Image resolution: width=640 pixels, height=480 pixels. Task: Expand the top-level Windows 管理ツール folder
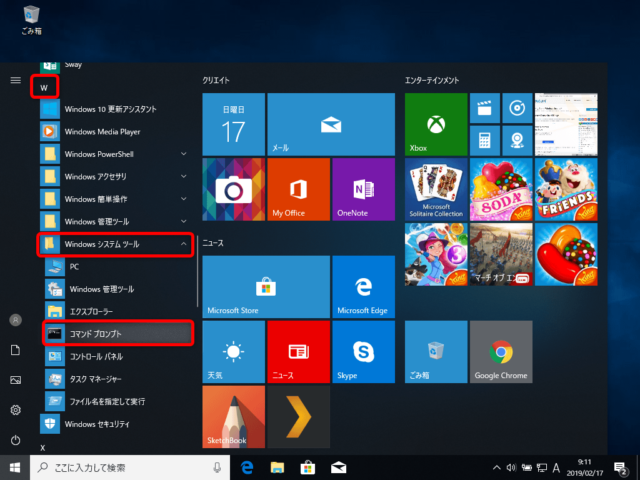[x=116, y=221]
